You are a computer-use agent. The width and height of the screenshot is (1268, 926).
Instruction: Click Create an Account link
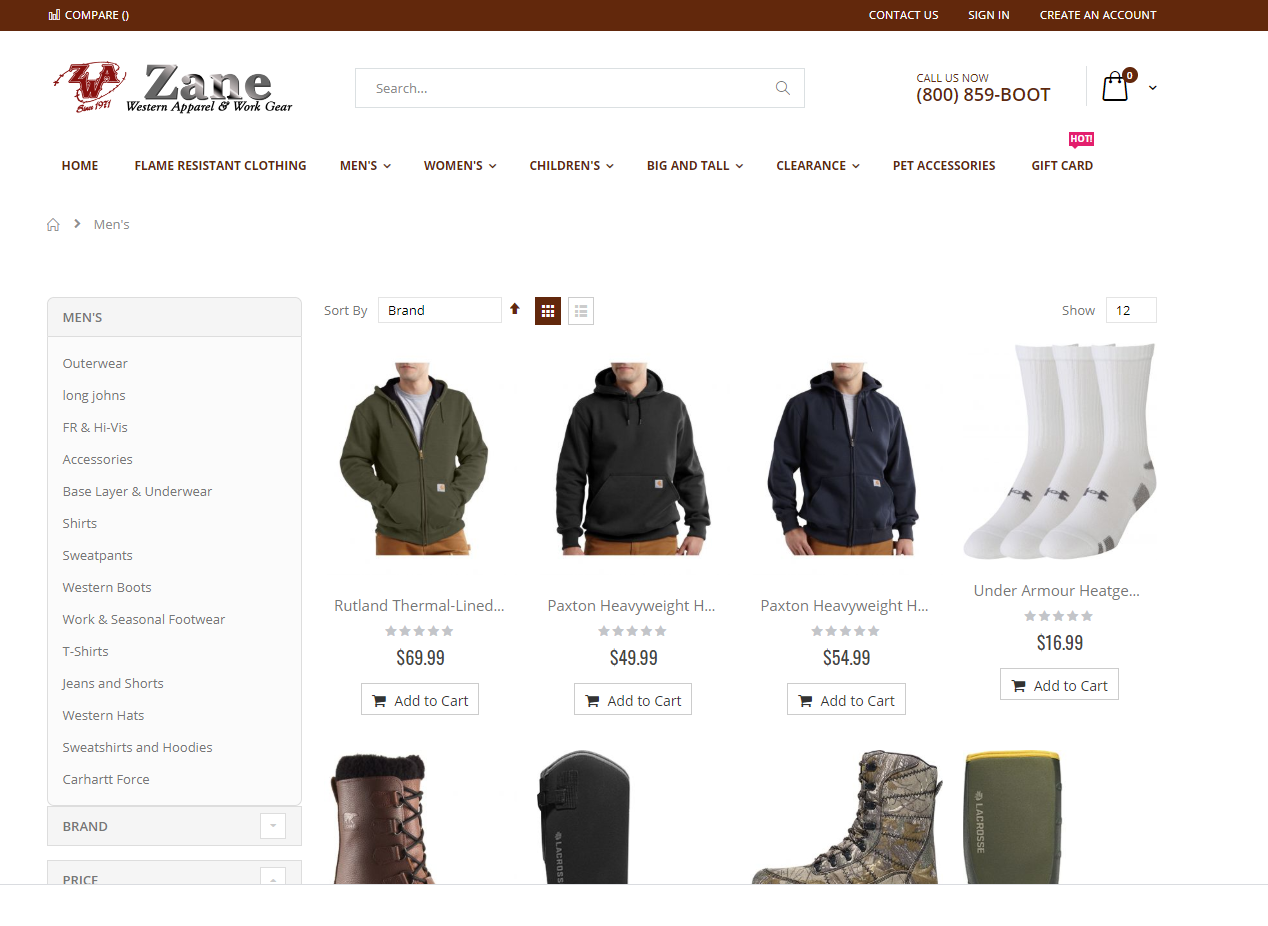1098,15
